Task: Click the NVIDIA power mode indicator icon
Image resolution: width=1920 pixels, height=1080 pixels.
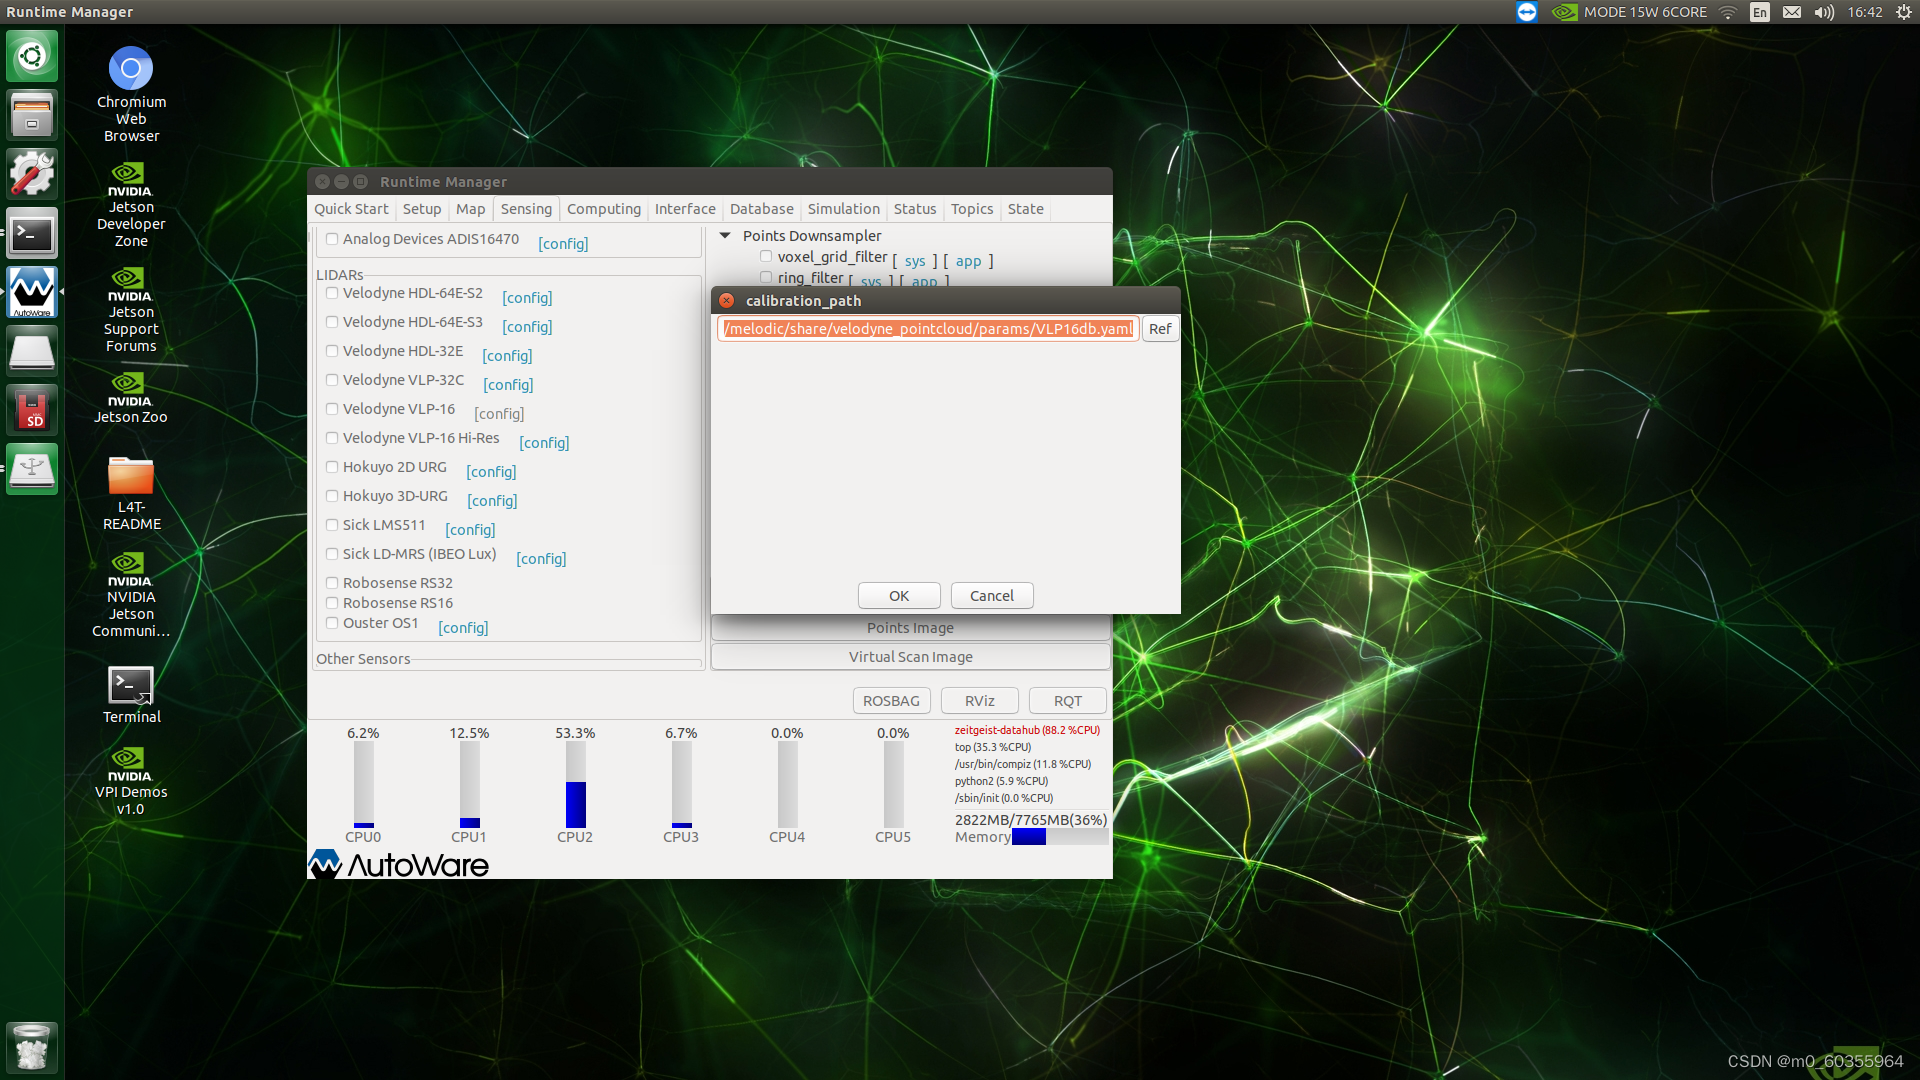Action: click(x=1564, y=12)
